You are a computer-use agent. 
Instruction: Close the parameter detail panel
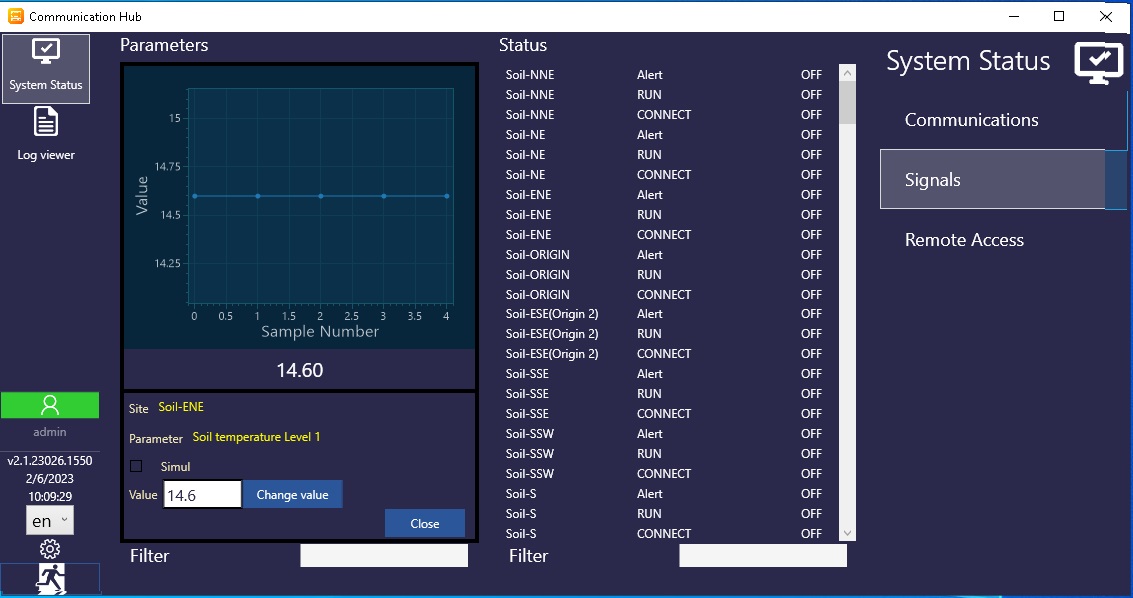pos(424,523)
